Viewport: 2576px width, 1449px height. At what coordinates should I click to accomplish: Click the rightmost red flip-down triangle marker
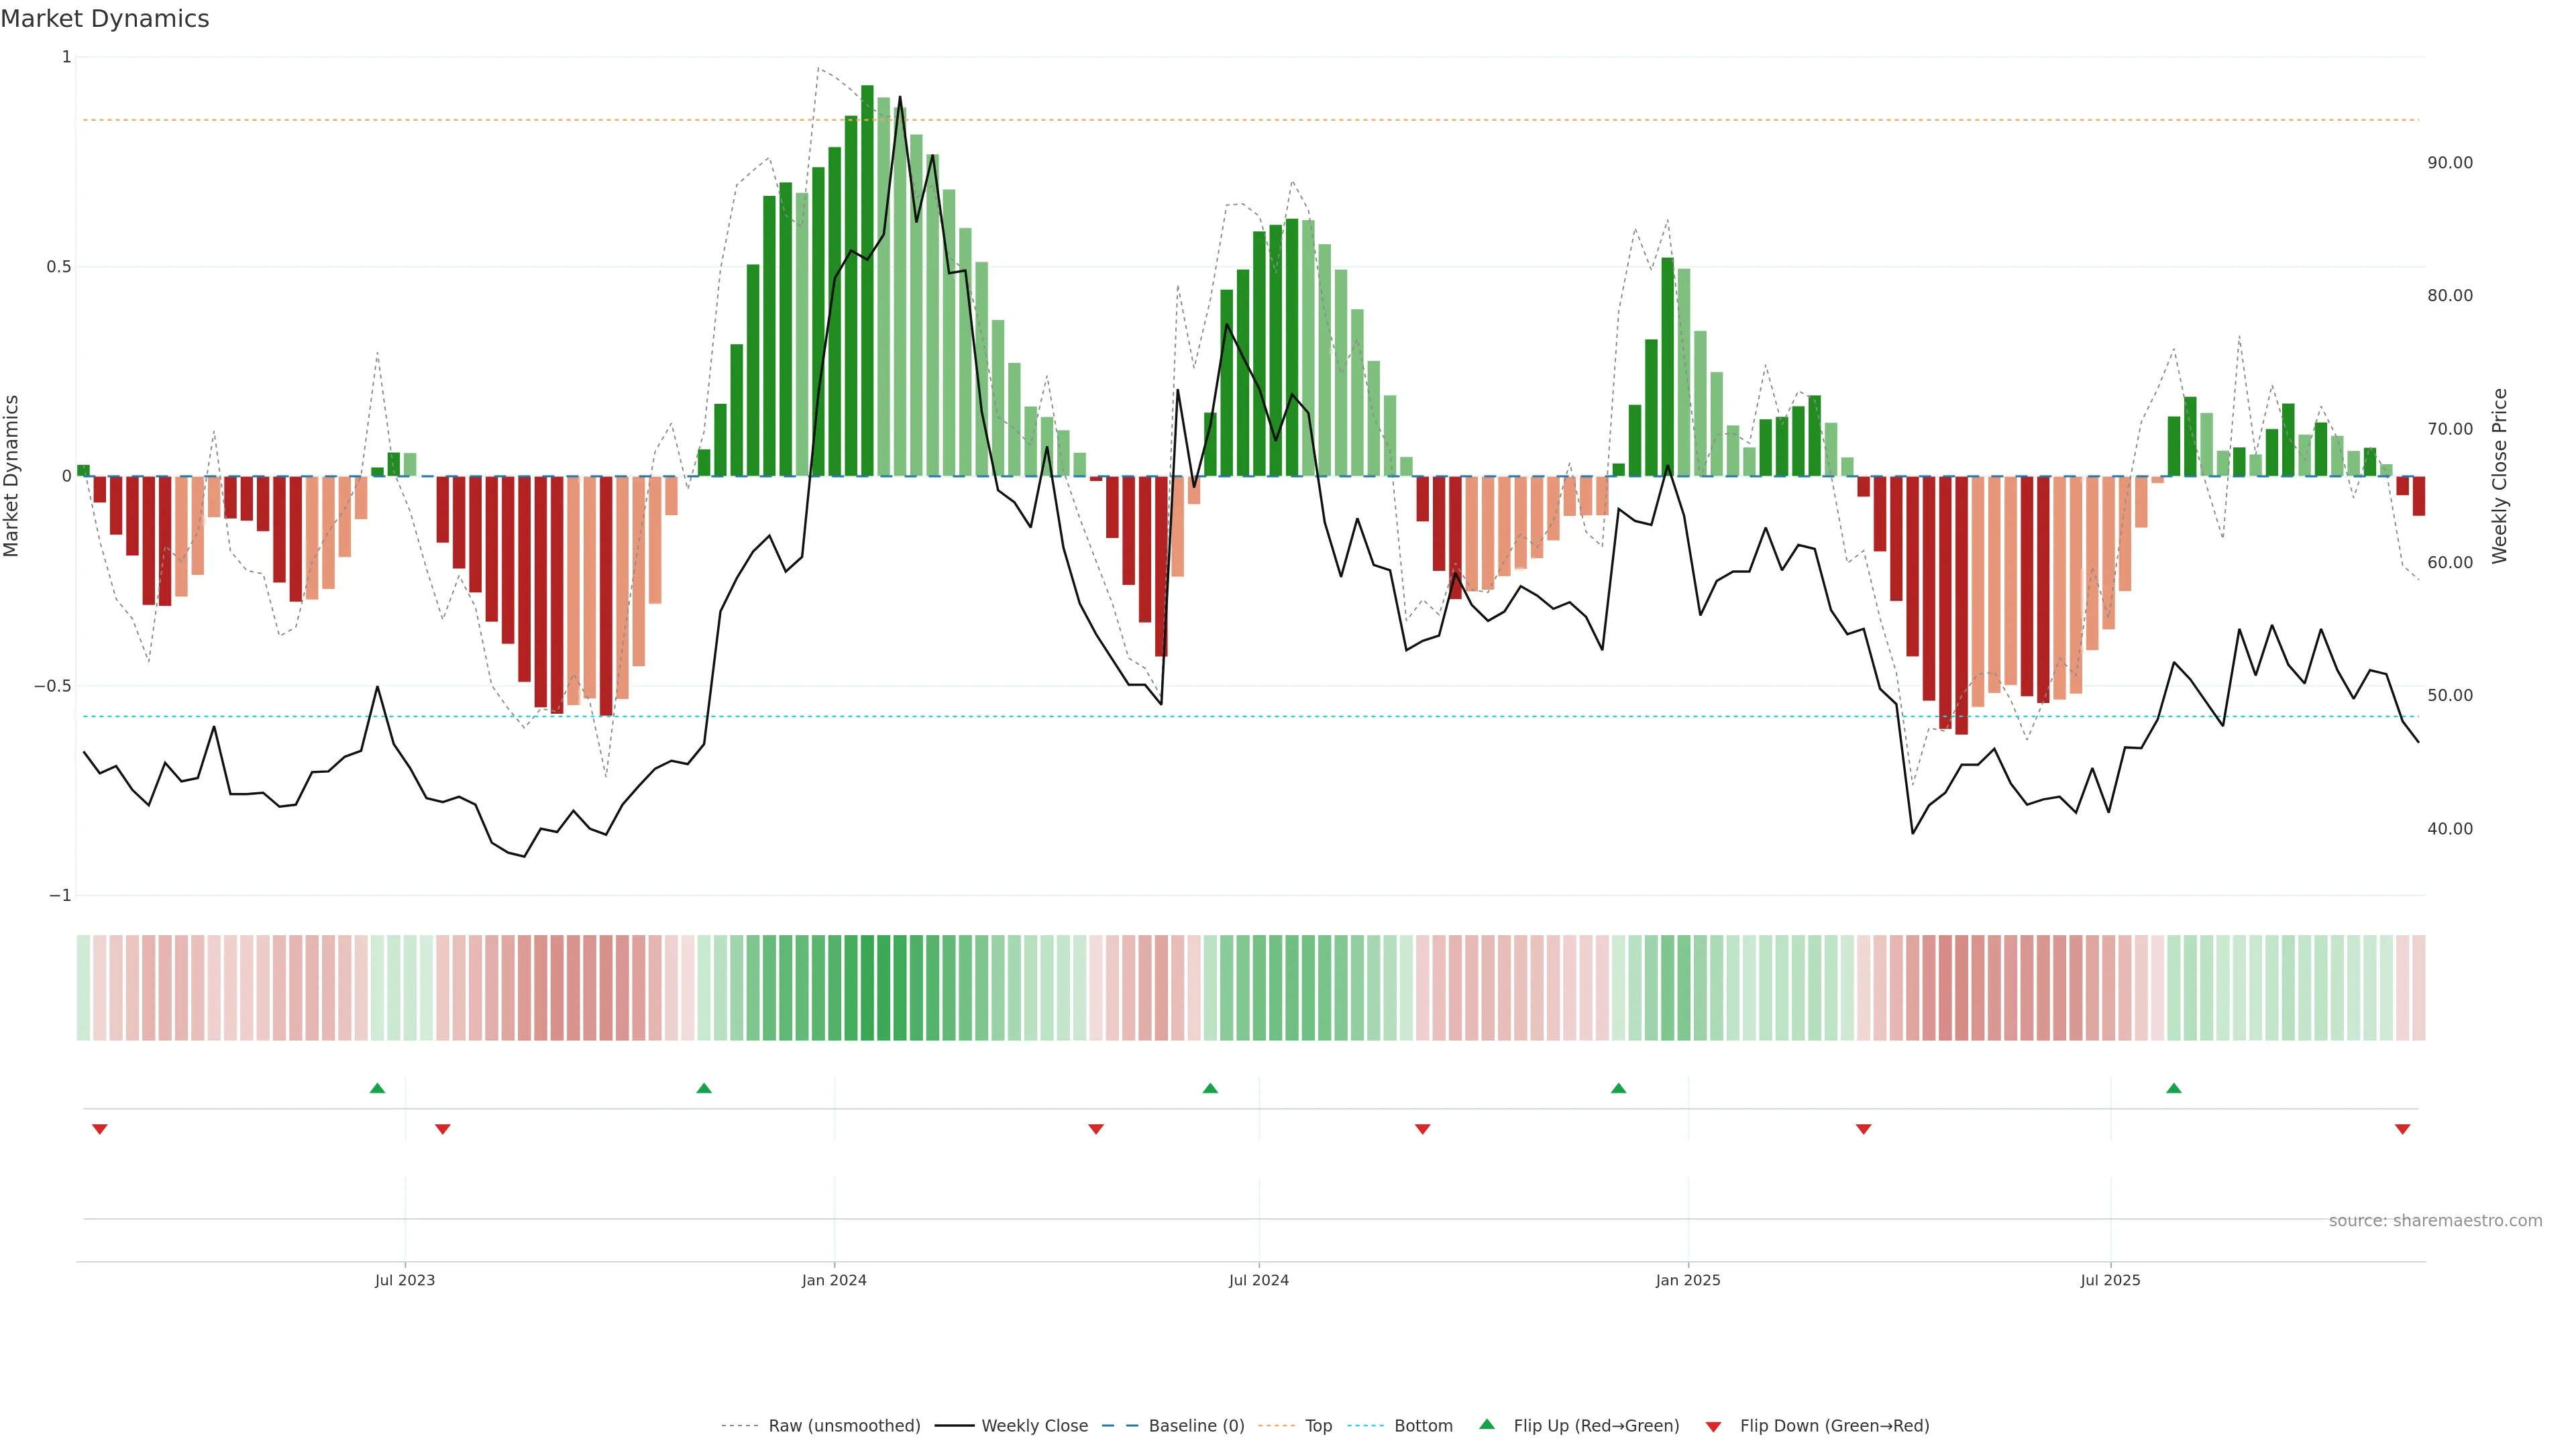(x=2402, y=1129)
